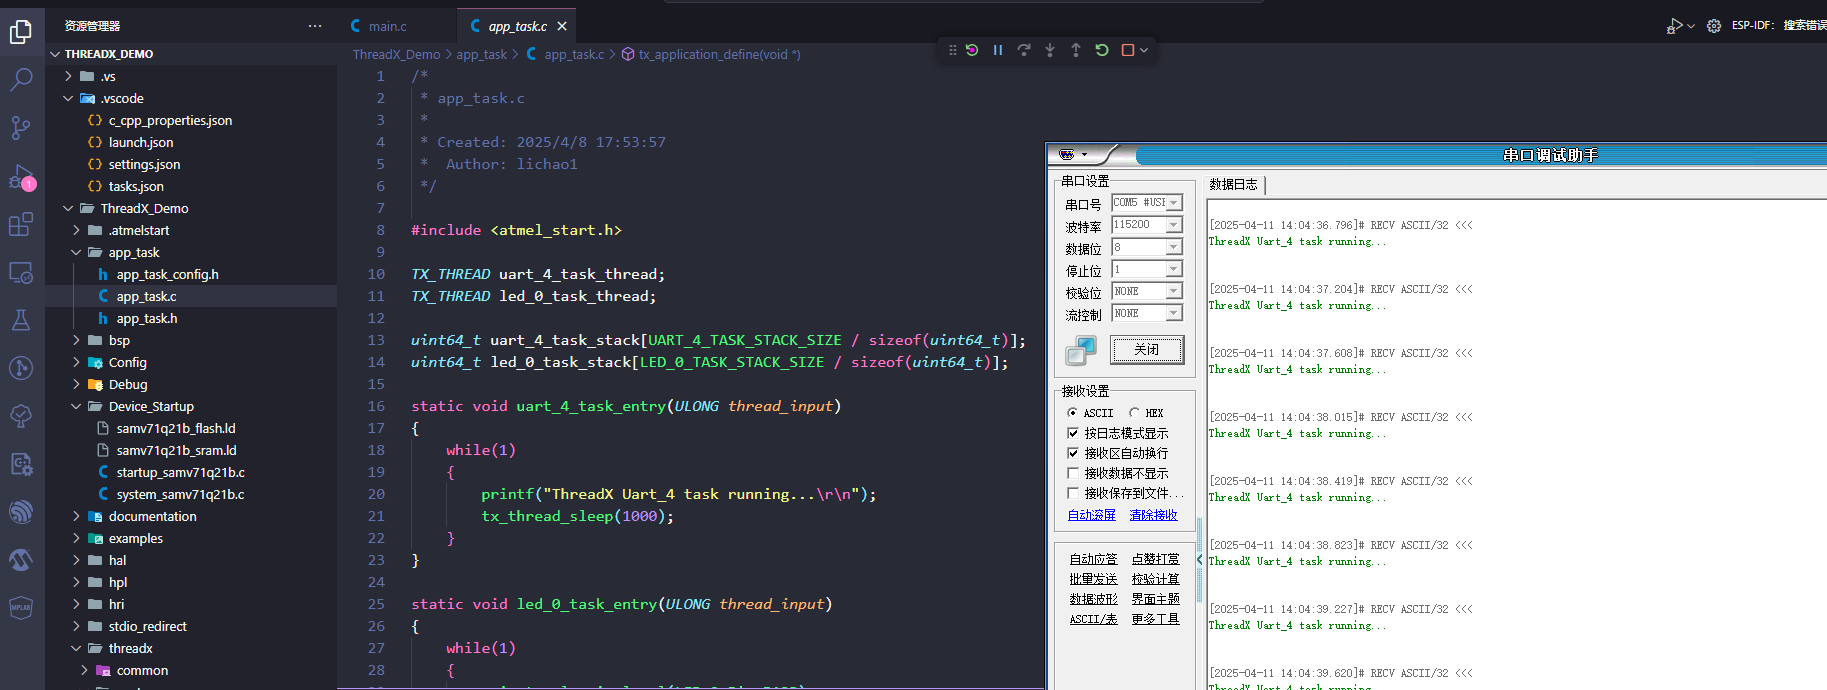This screenshot has width=1827, height=690.
Task: Open the Extensions view
Action: pyautogui.click(x=21, y=225)
